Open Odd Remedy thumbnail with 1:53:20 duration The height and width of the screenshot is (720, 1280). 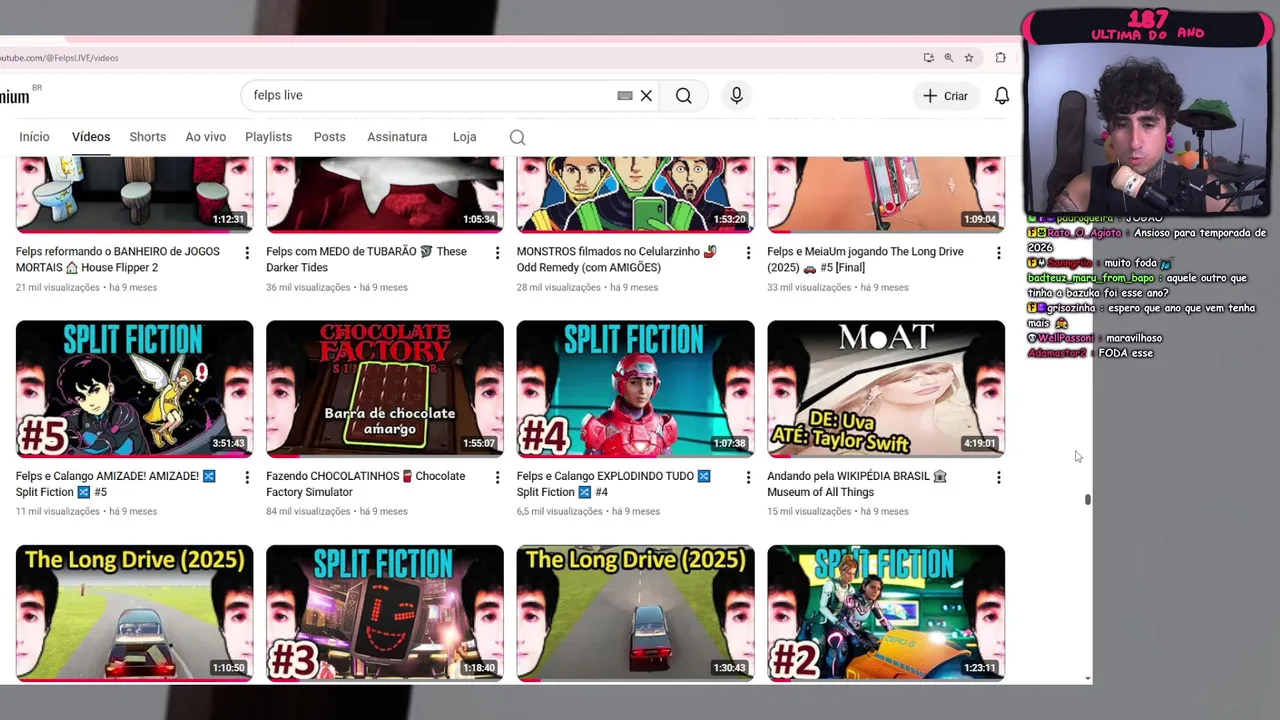(635, 194)
